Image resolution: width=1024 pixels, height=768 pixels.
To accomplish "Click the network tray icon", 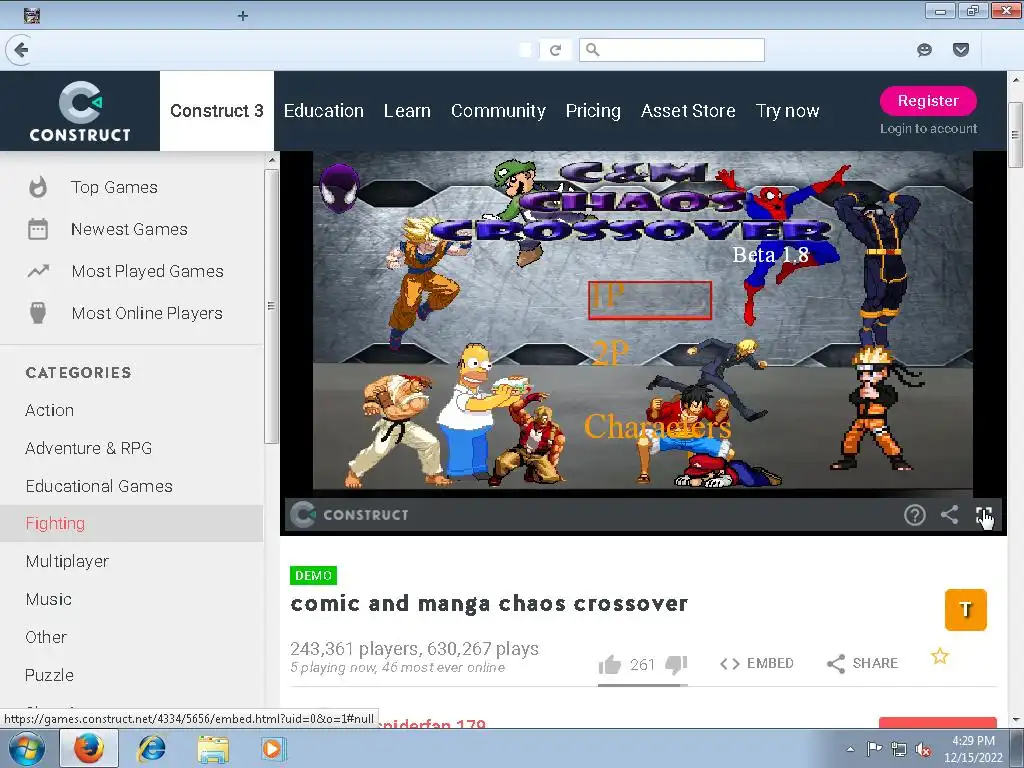I will [x=899, y=750].
